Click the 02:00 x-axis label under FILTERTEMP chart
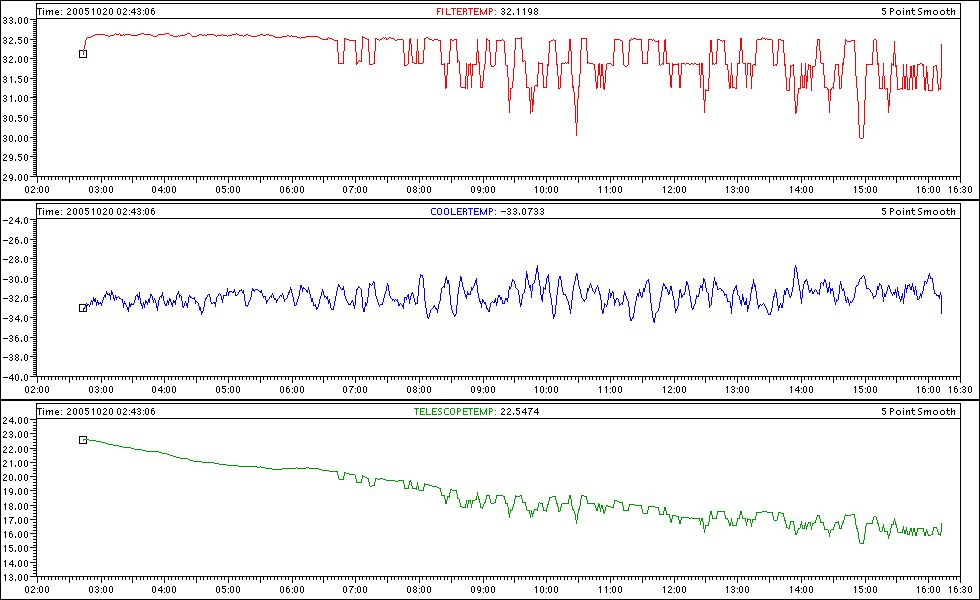980x600 pixels. (37, 189)
